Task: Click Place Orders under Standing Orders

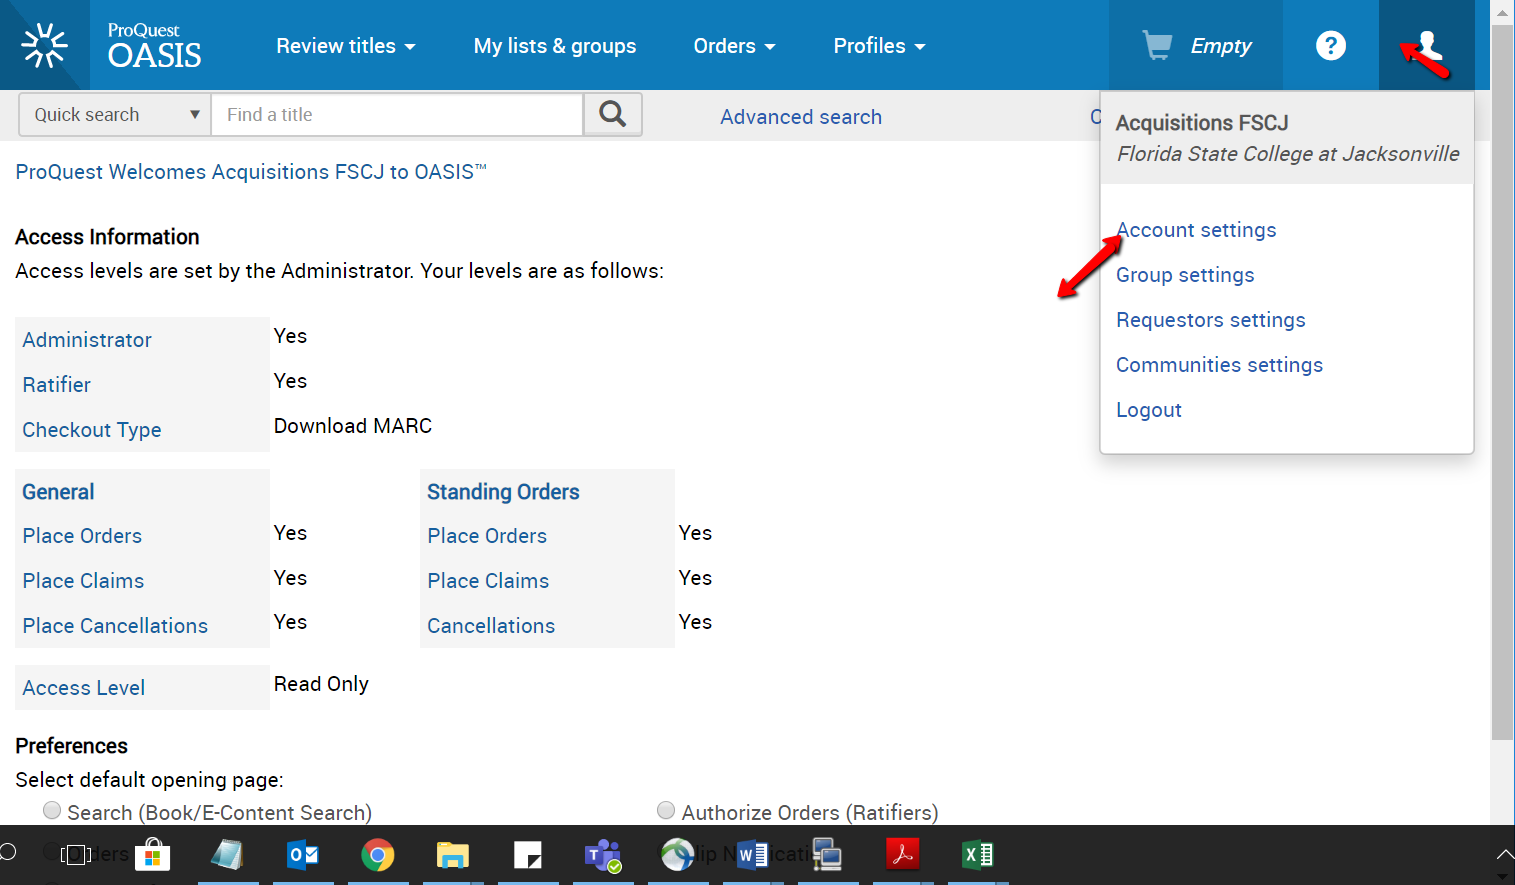Action: tap(487, 536)
